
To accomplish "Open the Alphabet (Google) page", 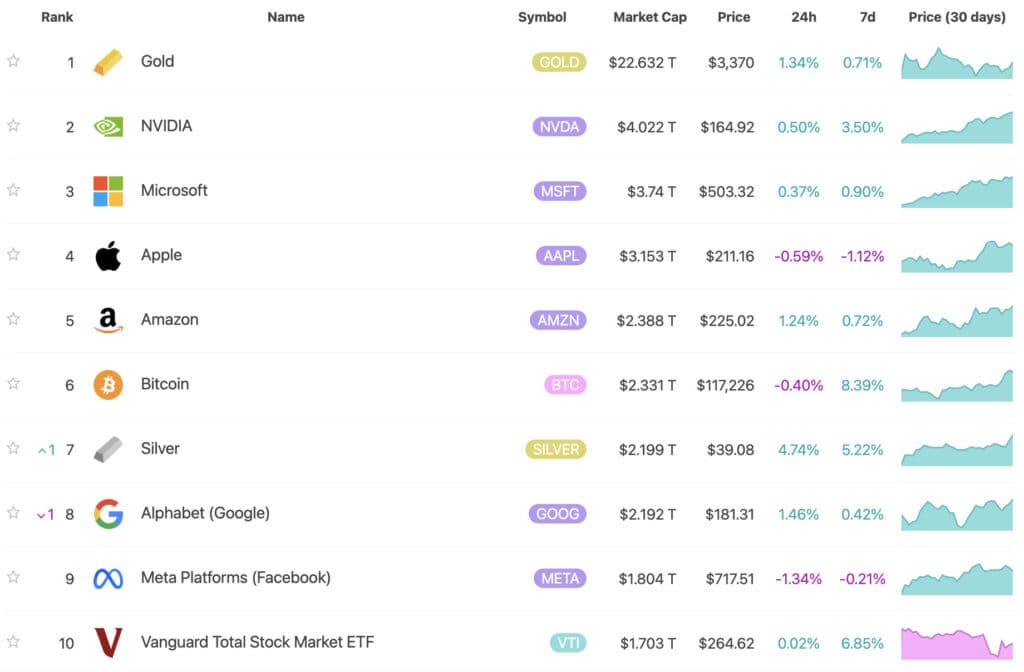I will point(205,513).
